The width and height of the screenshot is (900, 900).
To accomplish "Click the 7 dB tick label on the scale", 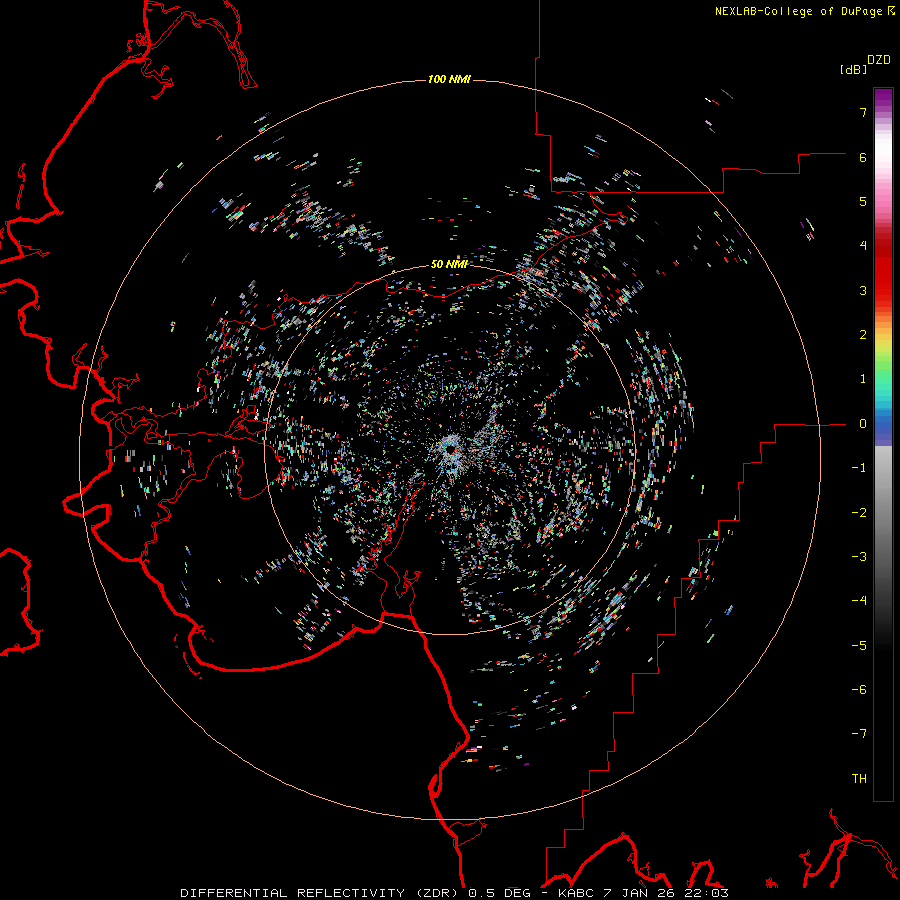I will 863,112.
